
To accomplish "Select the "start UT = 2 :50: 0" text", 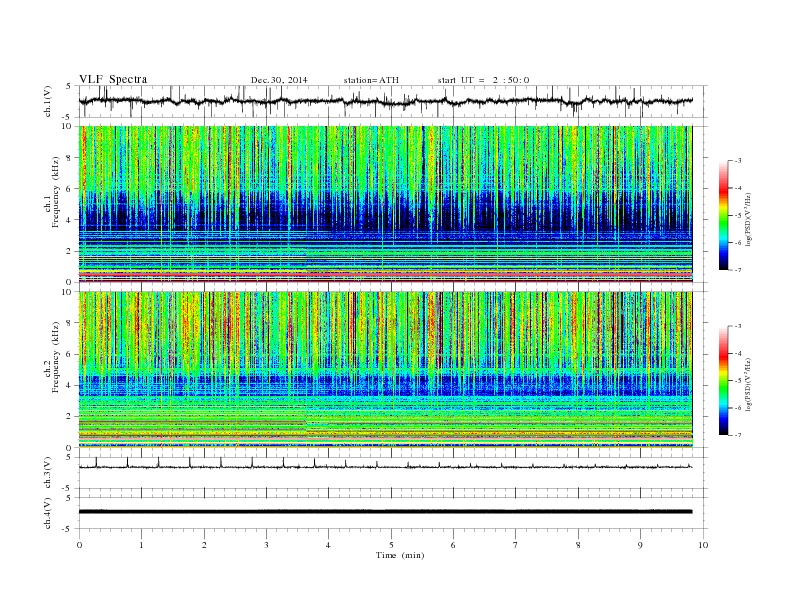I will 483,80.
